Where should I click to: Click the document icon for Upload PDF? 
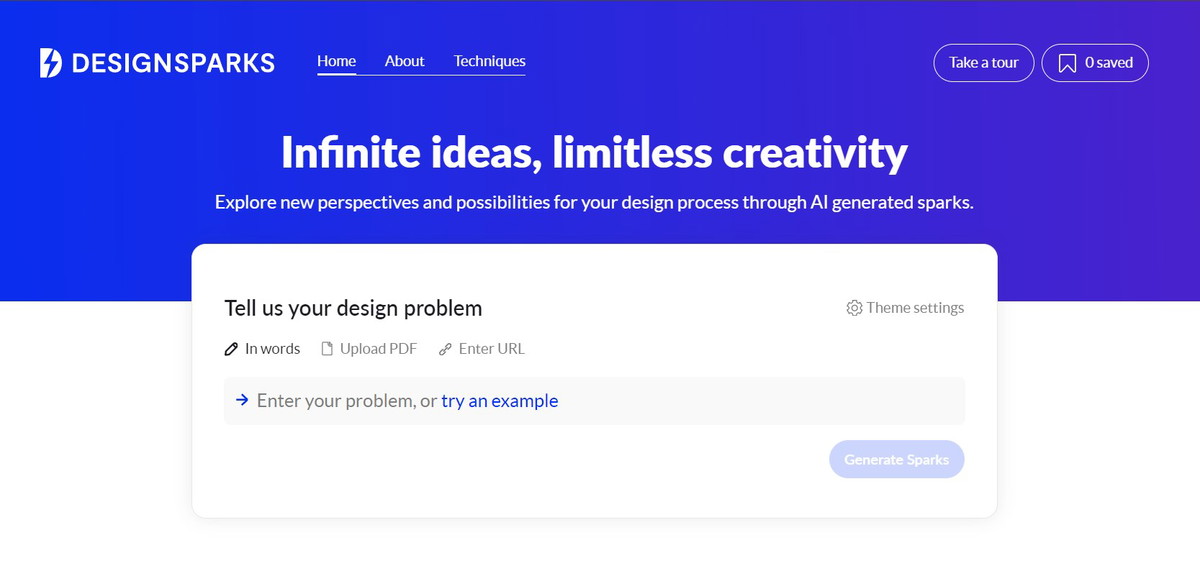(326, 349)
